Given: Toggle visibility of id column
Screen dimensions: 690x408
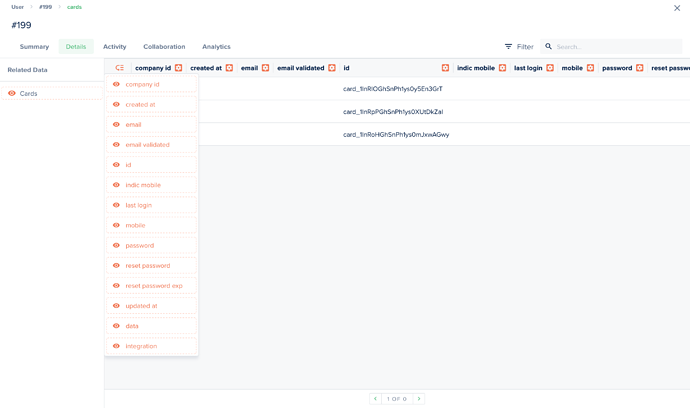Looking at the screenshot, I should click(116, 165).
